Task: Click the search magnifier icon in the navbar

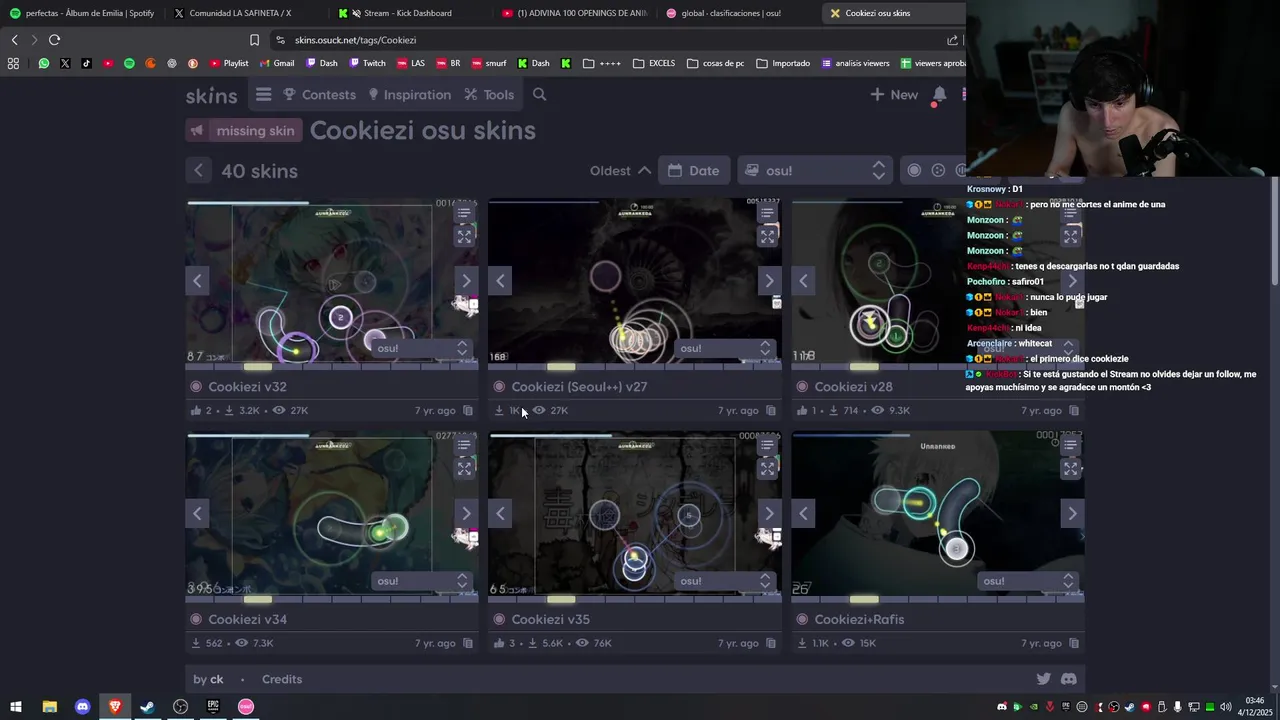Action: pos(539,94)
